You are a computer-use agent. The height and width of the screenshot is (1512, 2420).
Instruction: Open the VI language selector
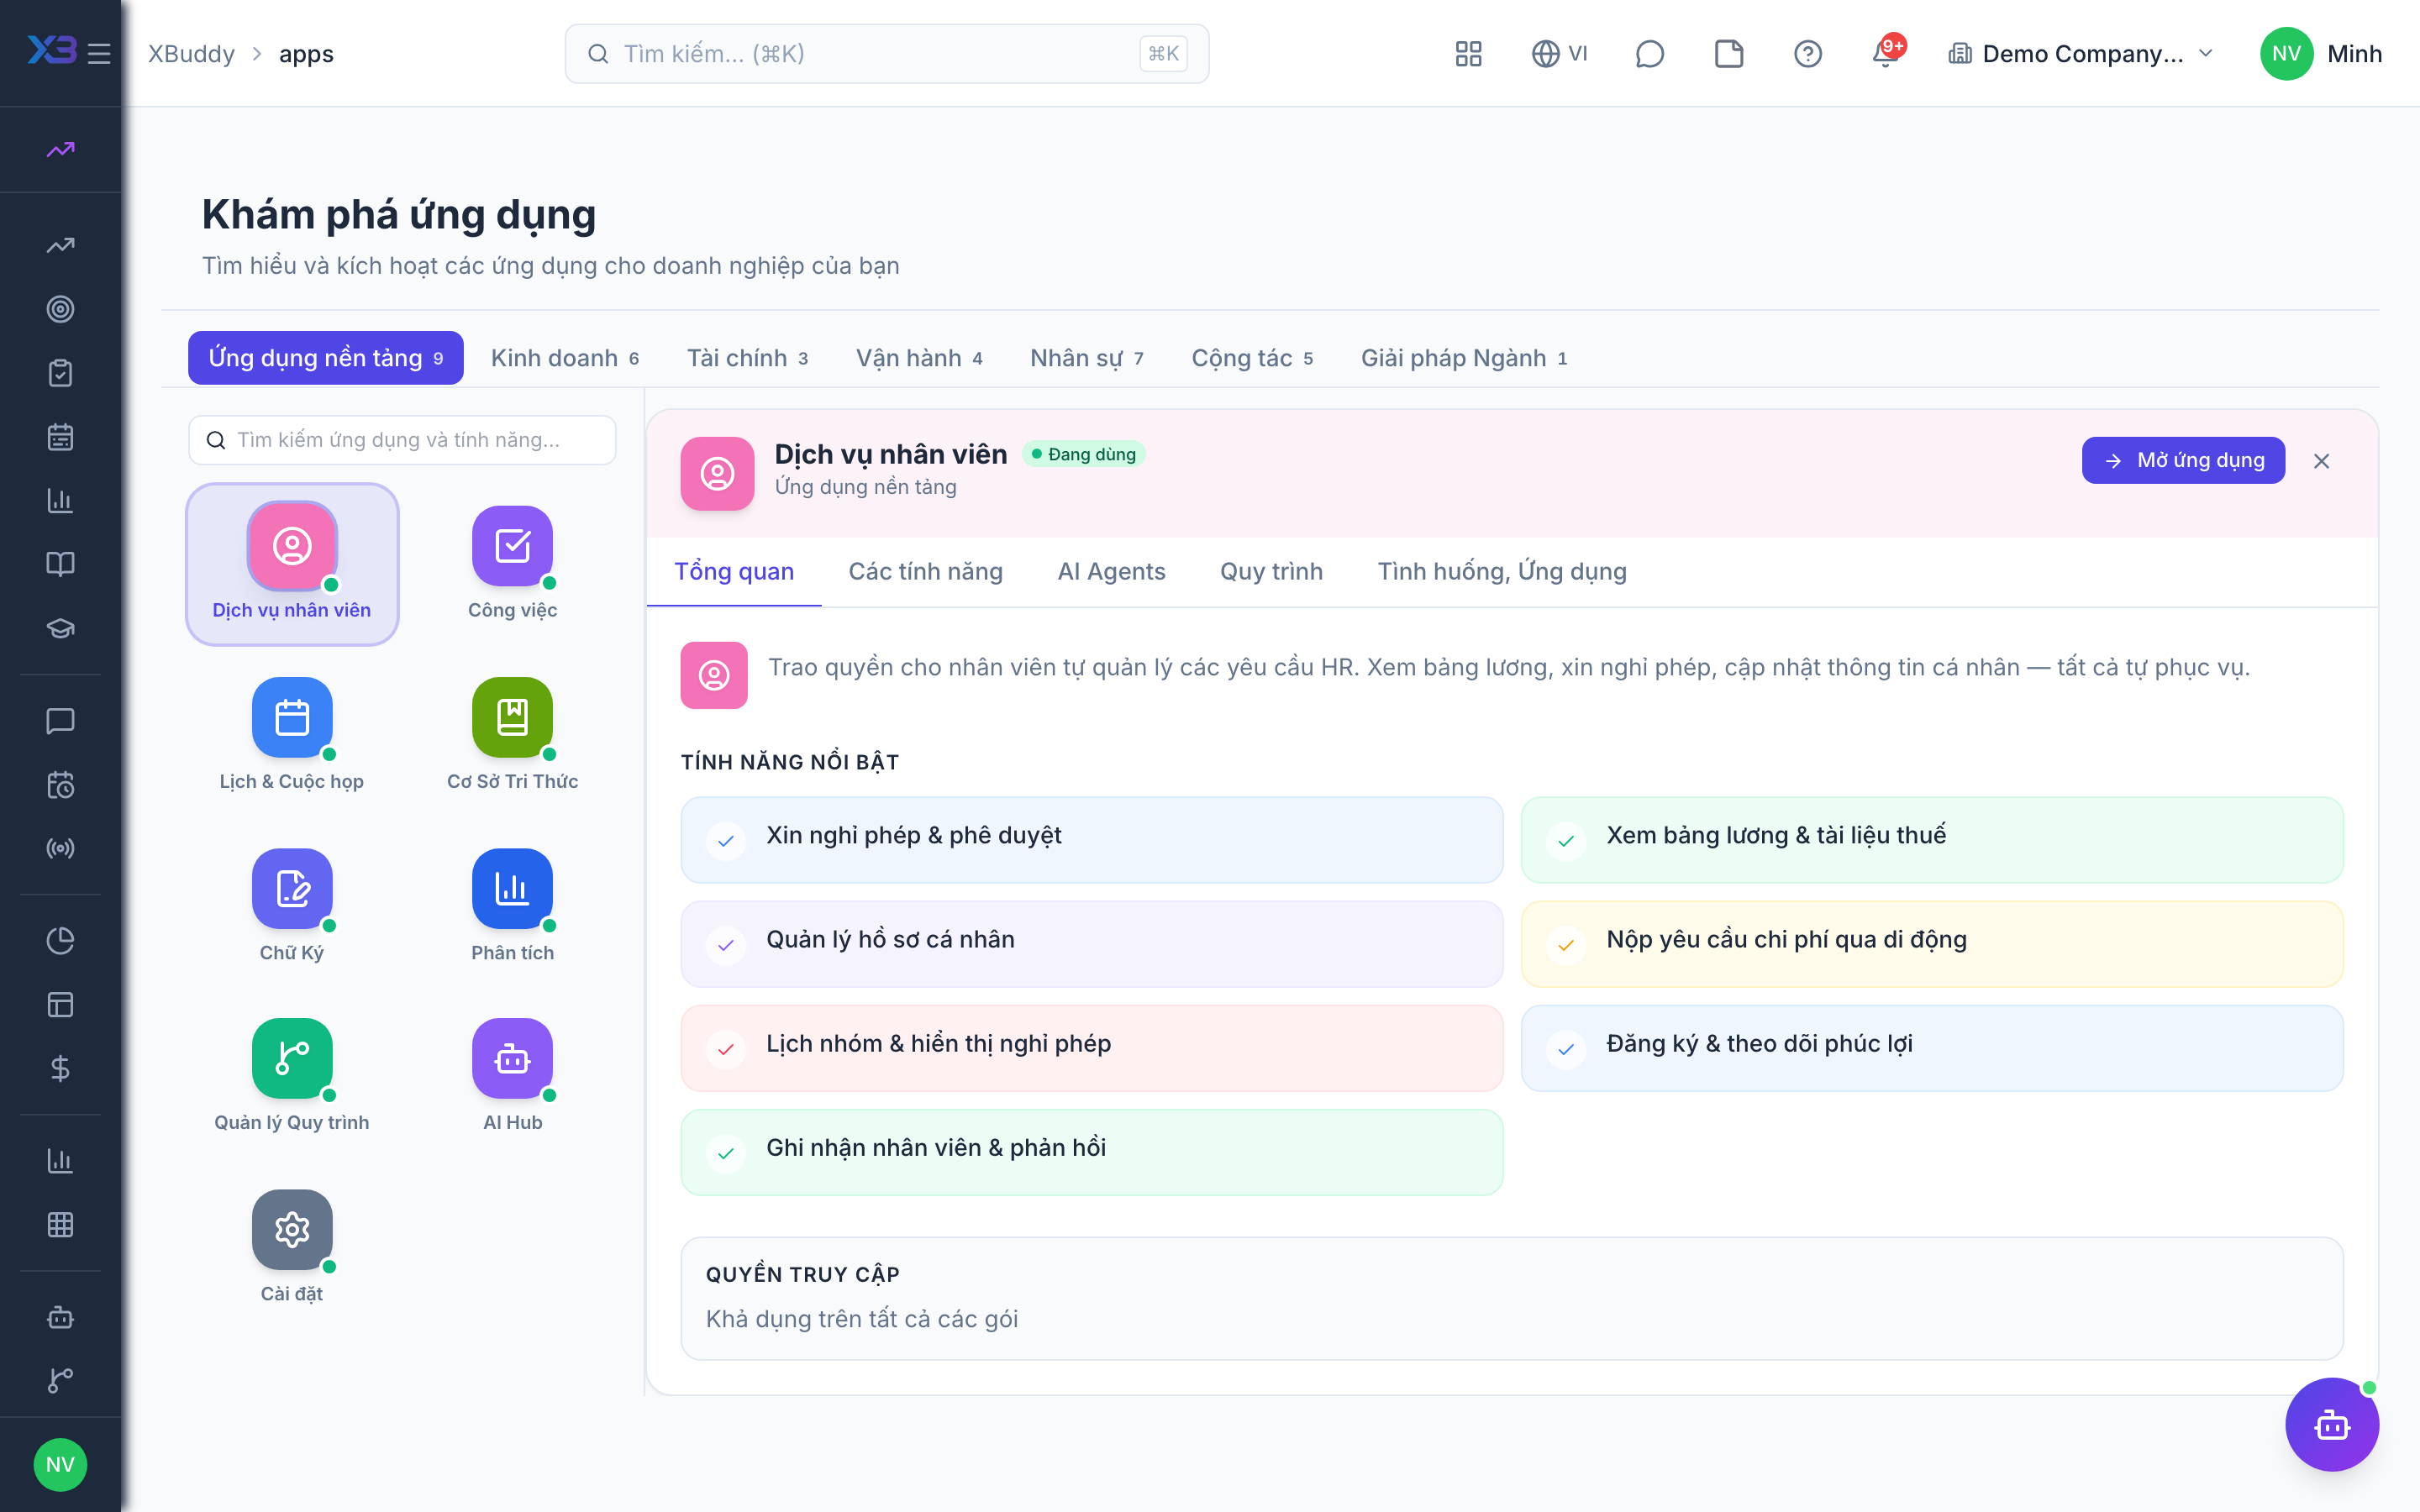1560,53
